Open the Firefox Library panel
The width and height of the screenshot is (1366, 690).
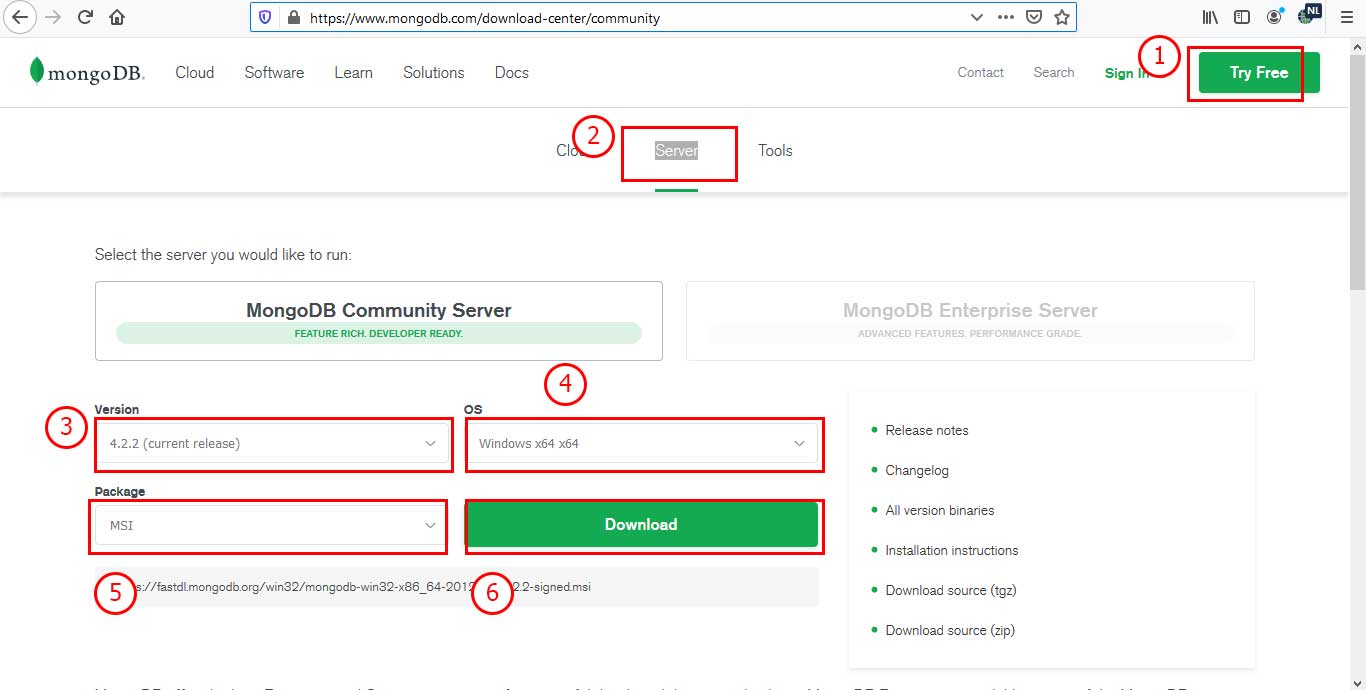point(1209,16)
